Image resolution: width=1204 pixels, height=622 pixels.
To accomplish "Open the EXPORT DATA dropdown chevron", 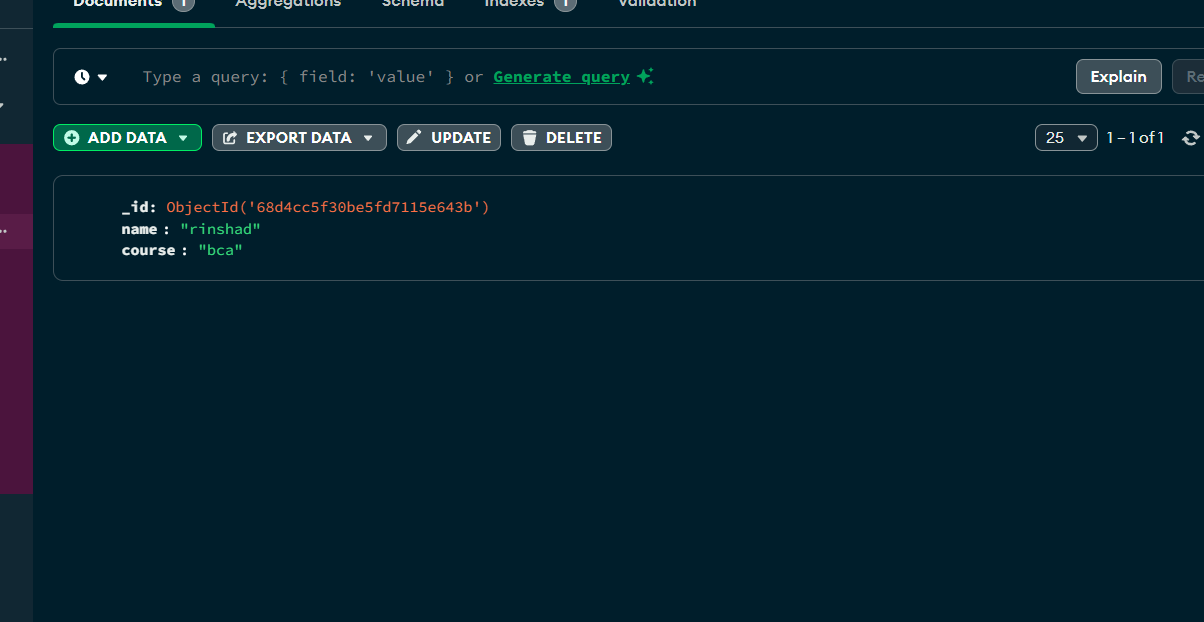I will pyautogui.click(x=370, y=137).
